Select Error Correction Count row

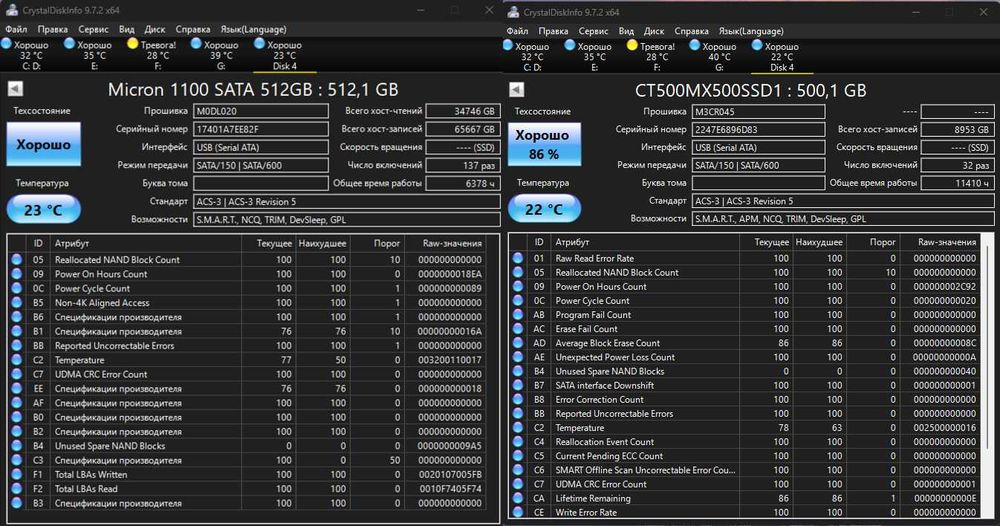tap(745, 399)
